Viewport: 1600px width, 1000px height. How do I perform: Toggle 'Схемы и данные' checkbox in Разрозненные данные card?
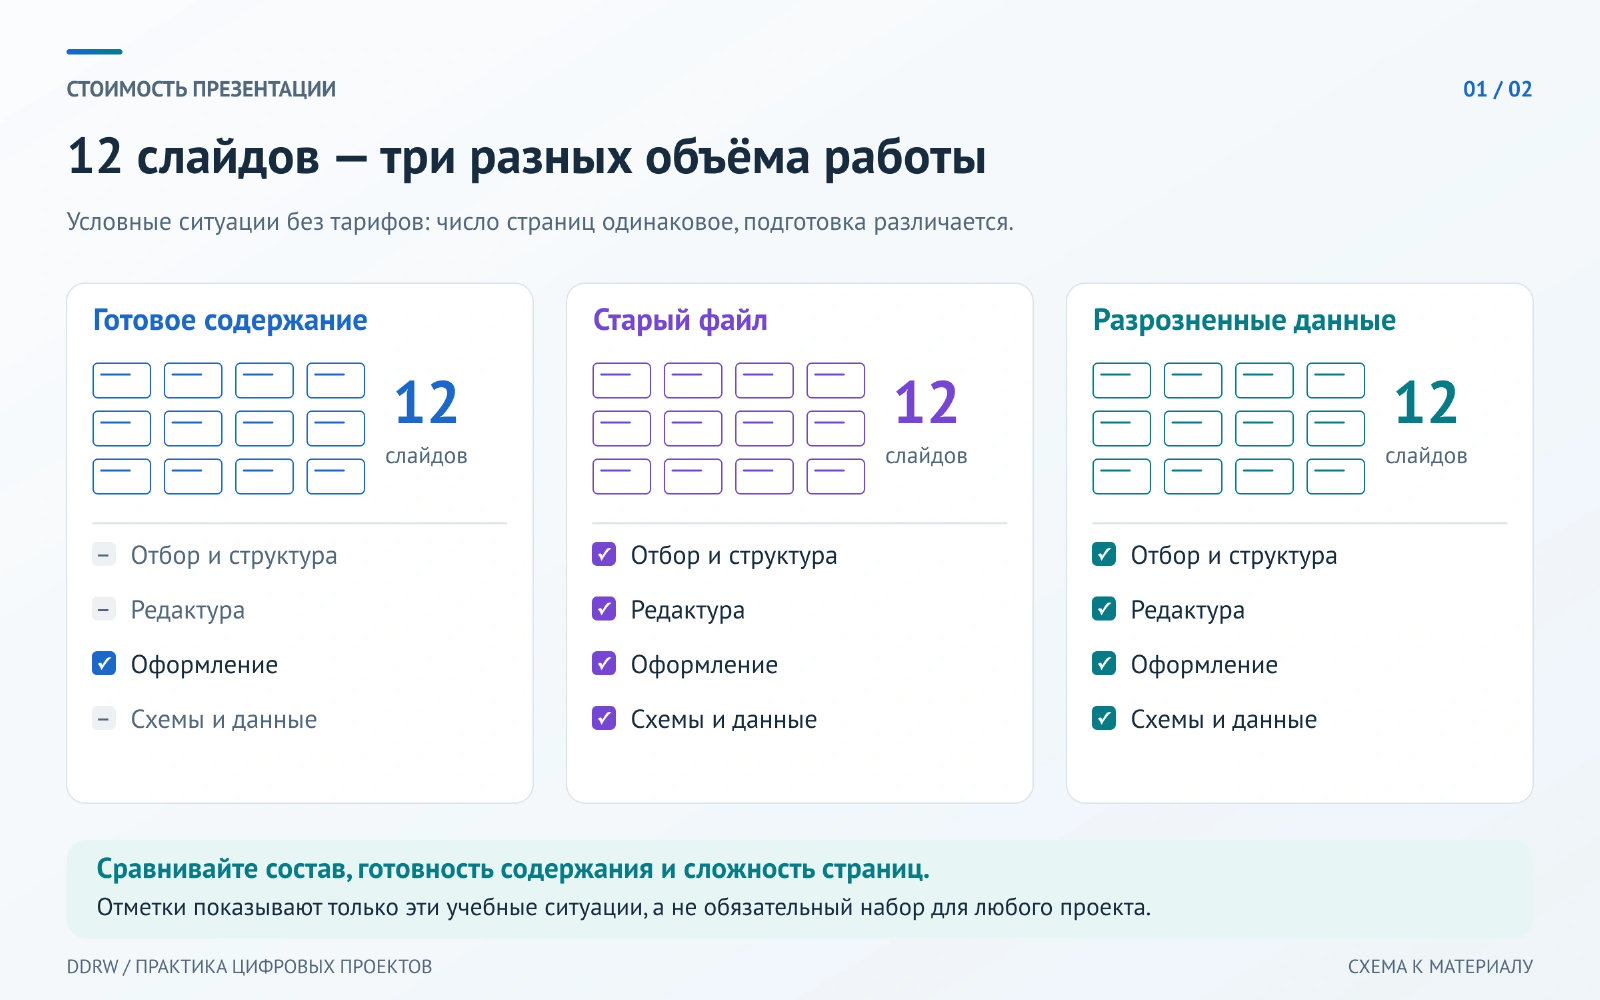[1104, 718]
